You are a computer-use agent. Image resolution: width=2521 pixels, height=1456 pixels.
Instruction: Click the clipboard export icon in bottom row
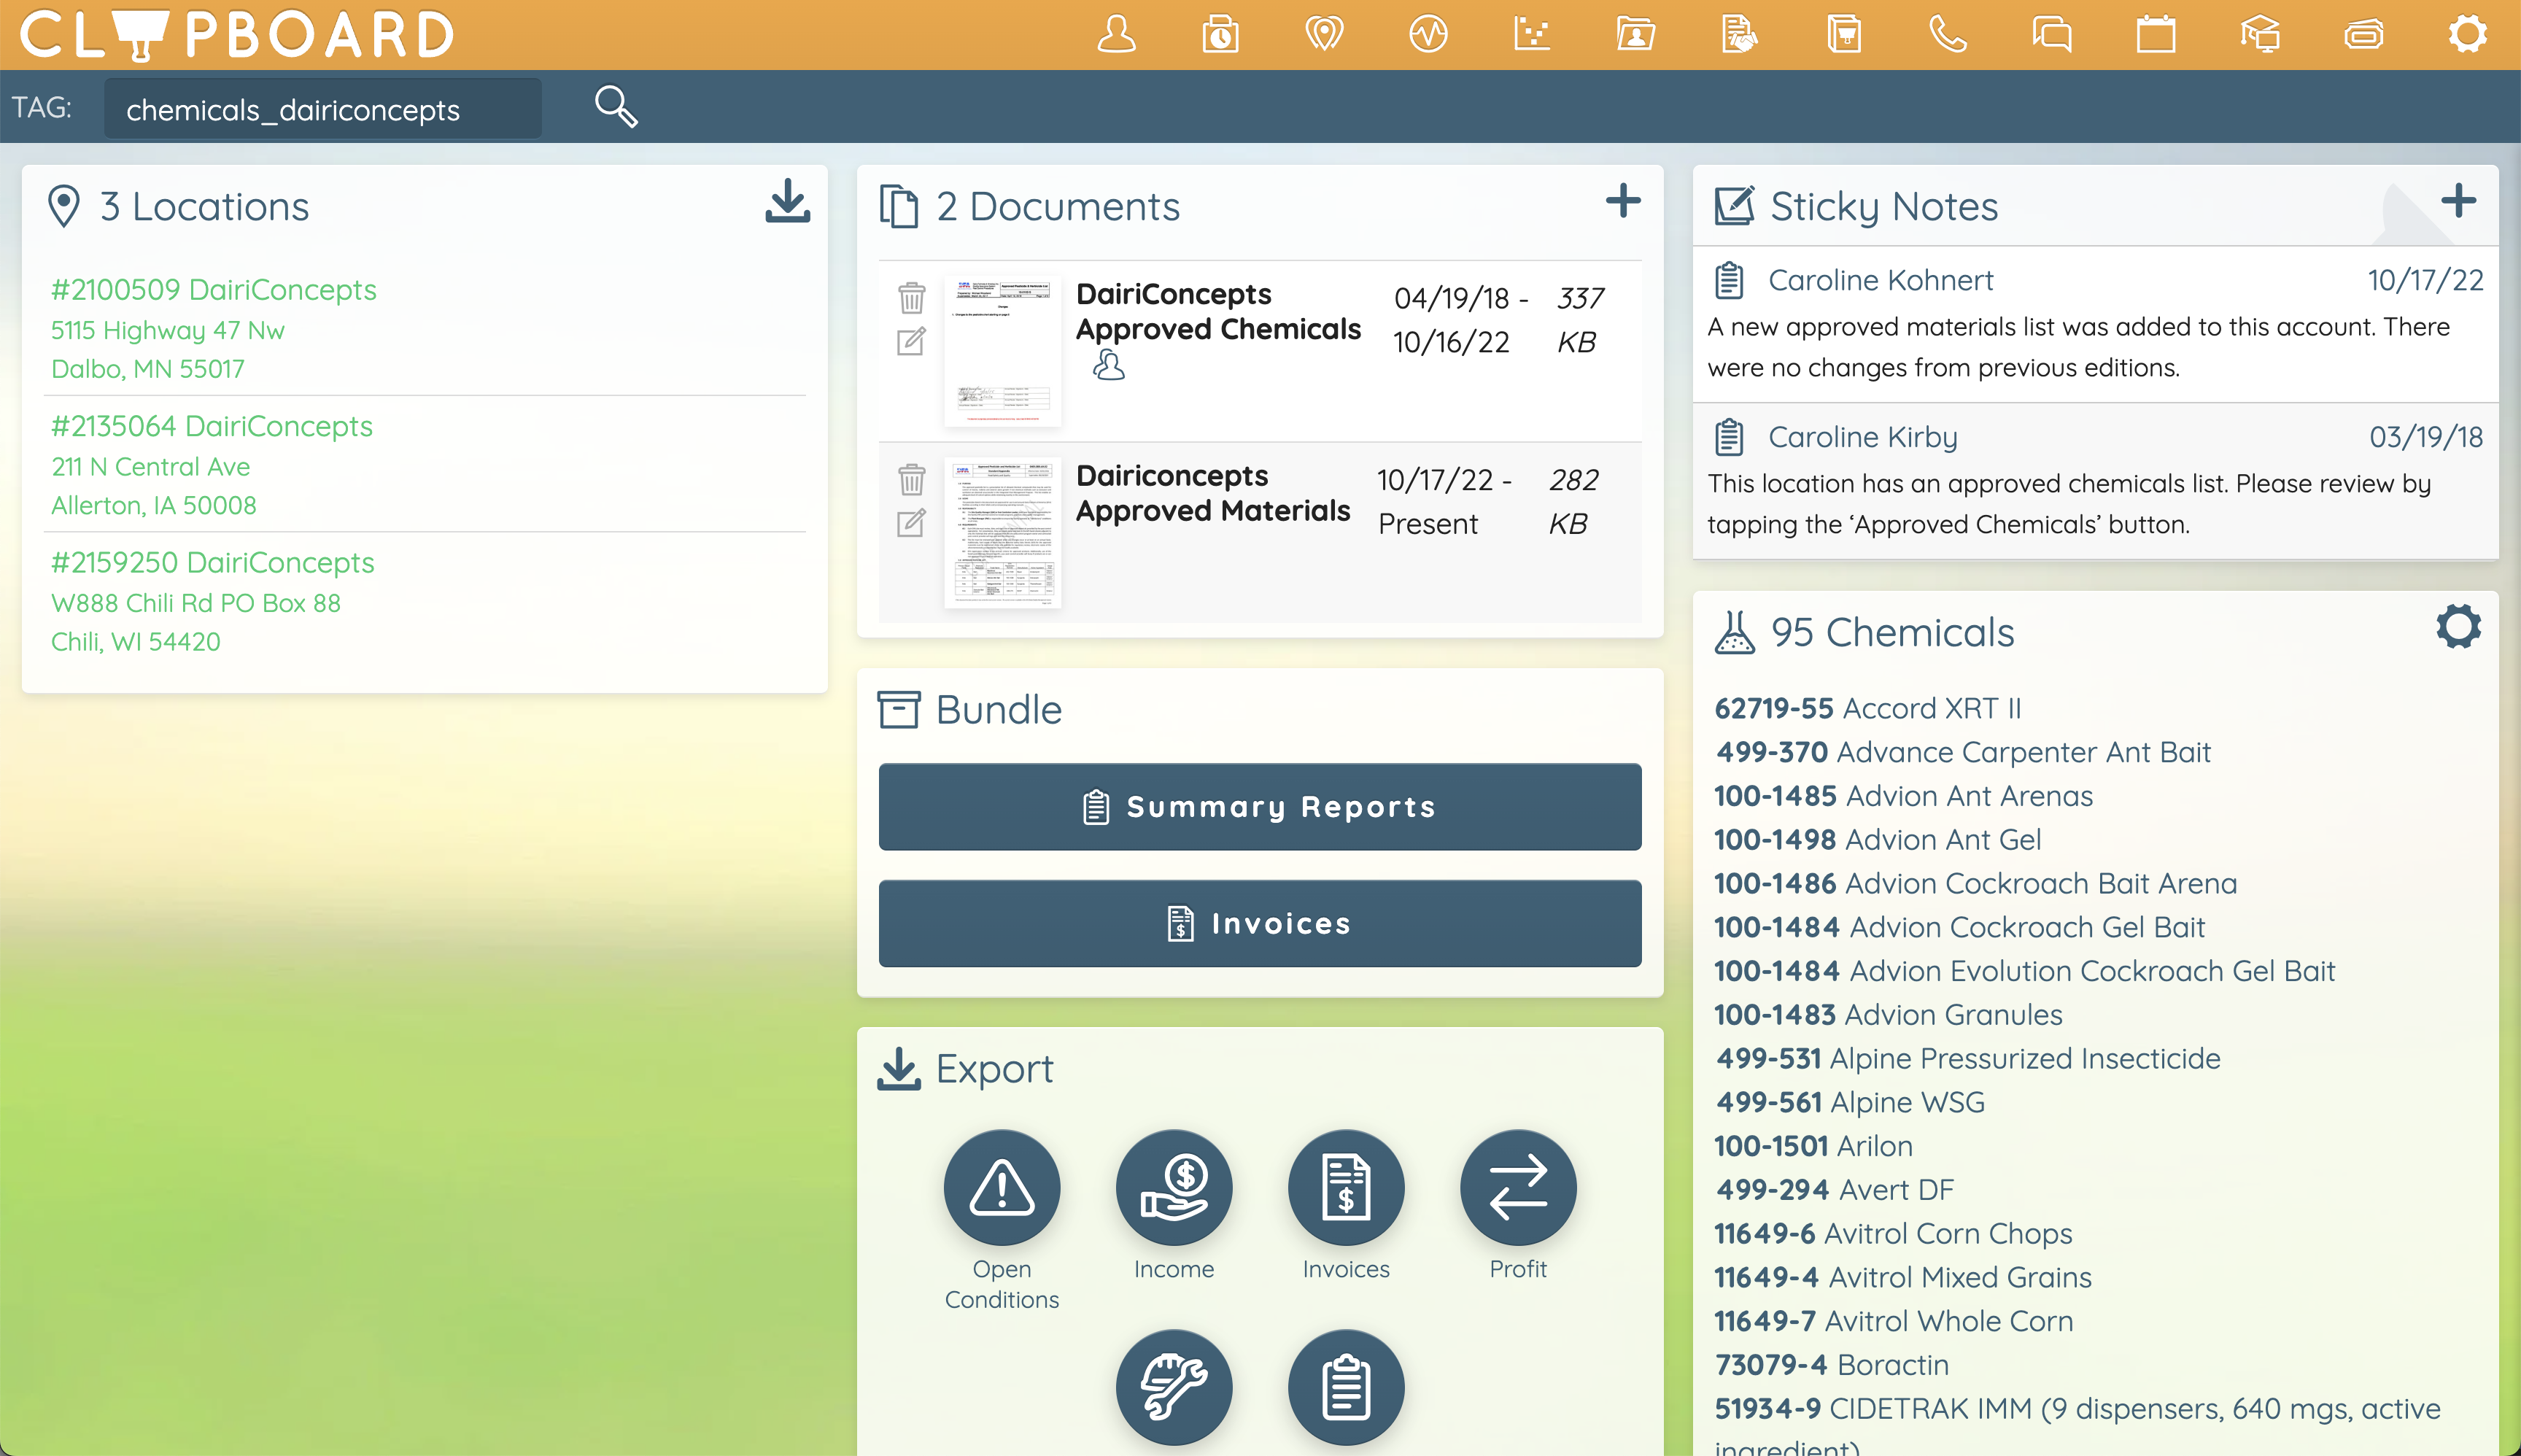pyautogui.click(x=1346, y=1387)
